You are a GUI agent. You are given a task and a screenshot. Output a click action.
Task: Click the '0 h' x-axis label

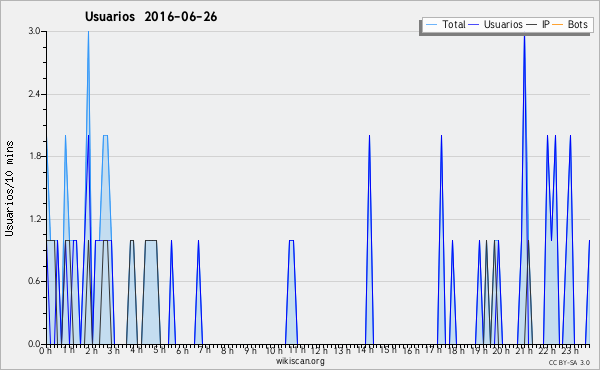tap(45, 350)
